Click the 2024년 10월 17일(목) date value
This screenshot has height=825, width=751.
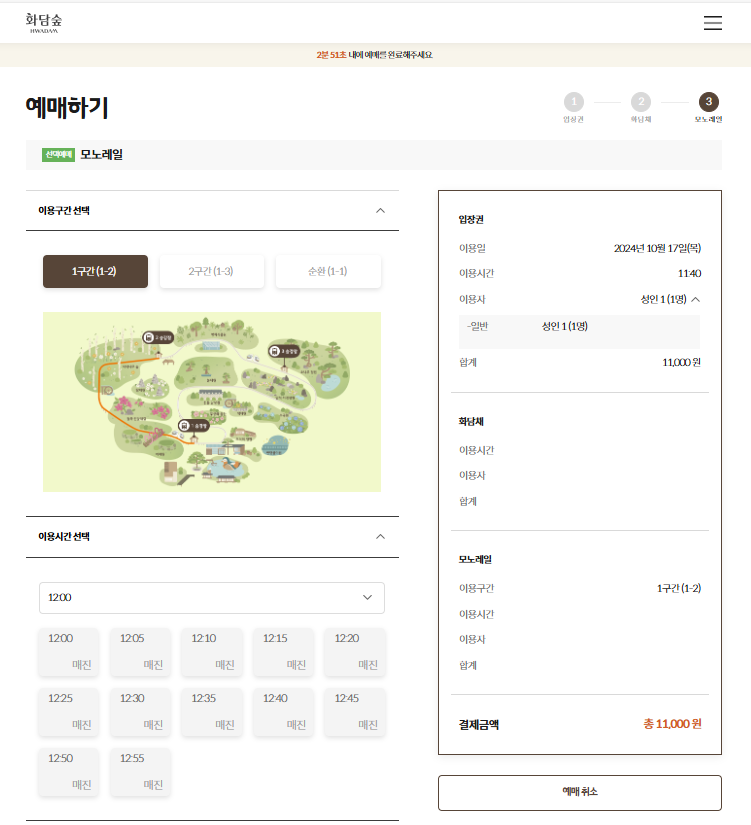657,248
